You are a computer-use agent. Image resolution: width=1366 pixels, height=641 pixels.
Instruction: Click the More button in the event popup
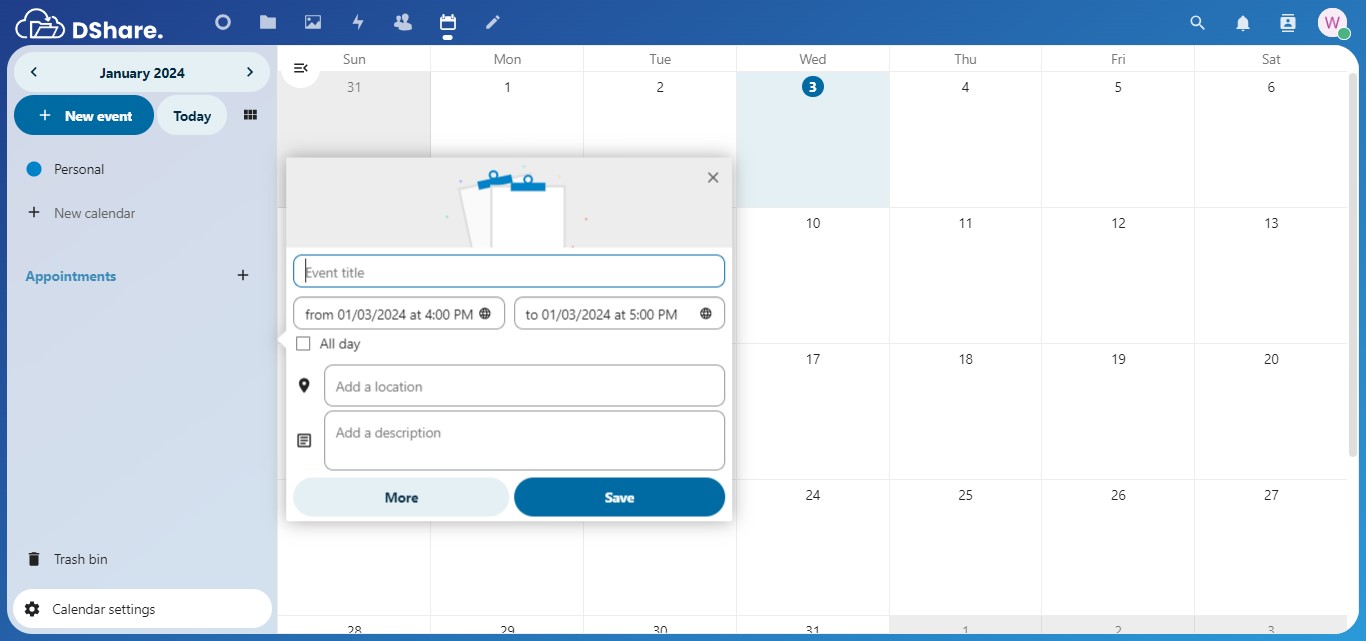pos(401,497)
